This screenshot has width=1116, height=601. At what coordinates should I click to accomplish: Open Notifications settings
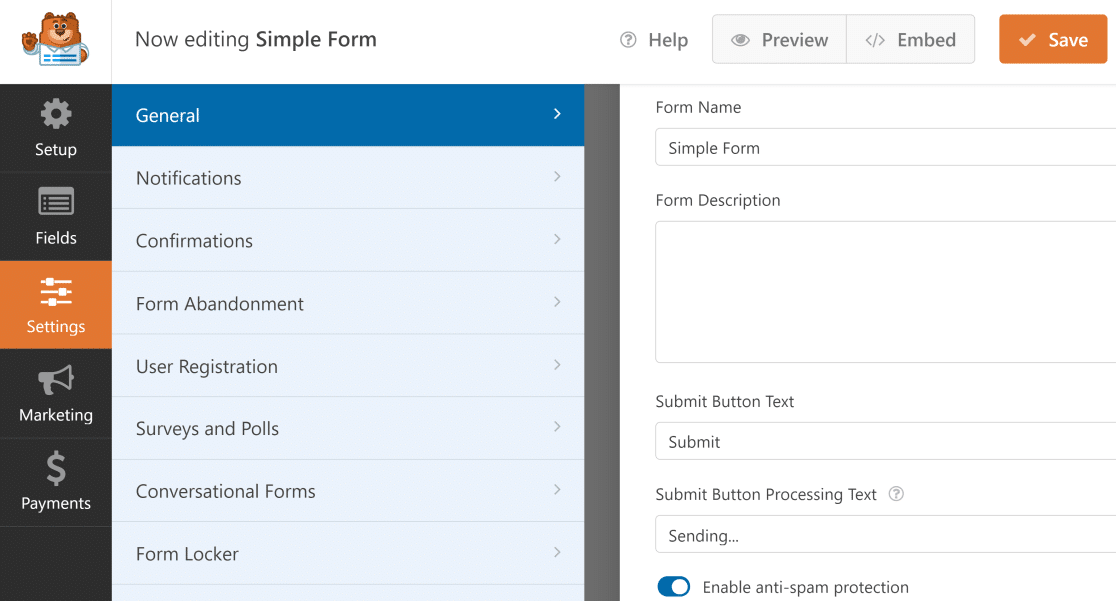click(348, 177)
